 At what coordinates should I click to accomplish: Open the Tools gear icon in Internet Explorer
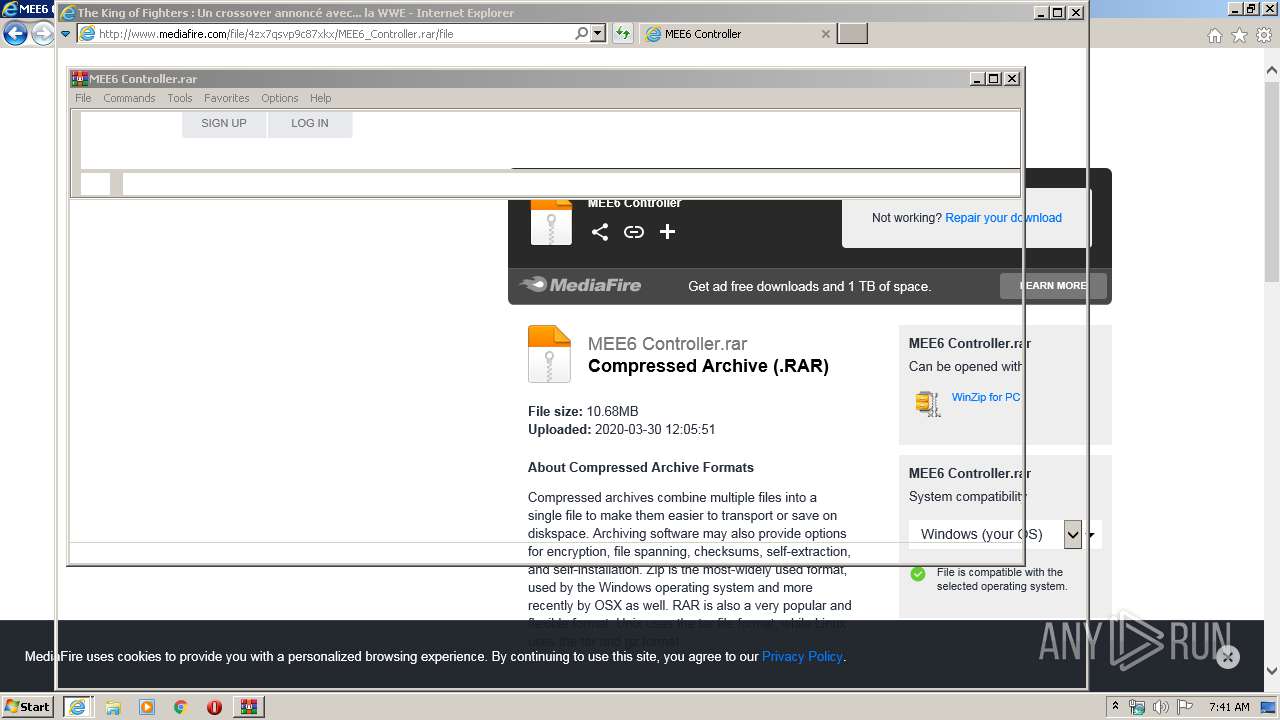coord(1263,35)
